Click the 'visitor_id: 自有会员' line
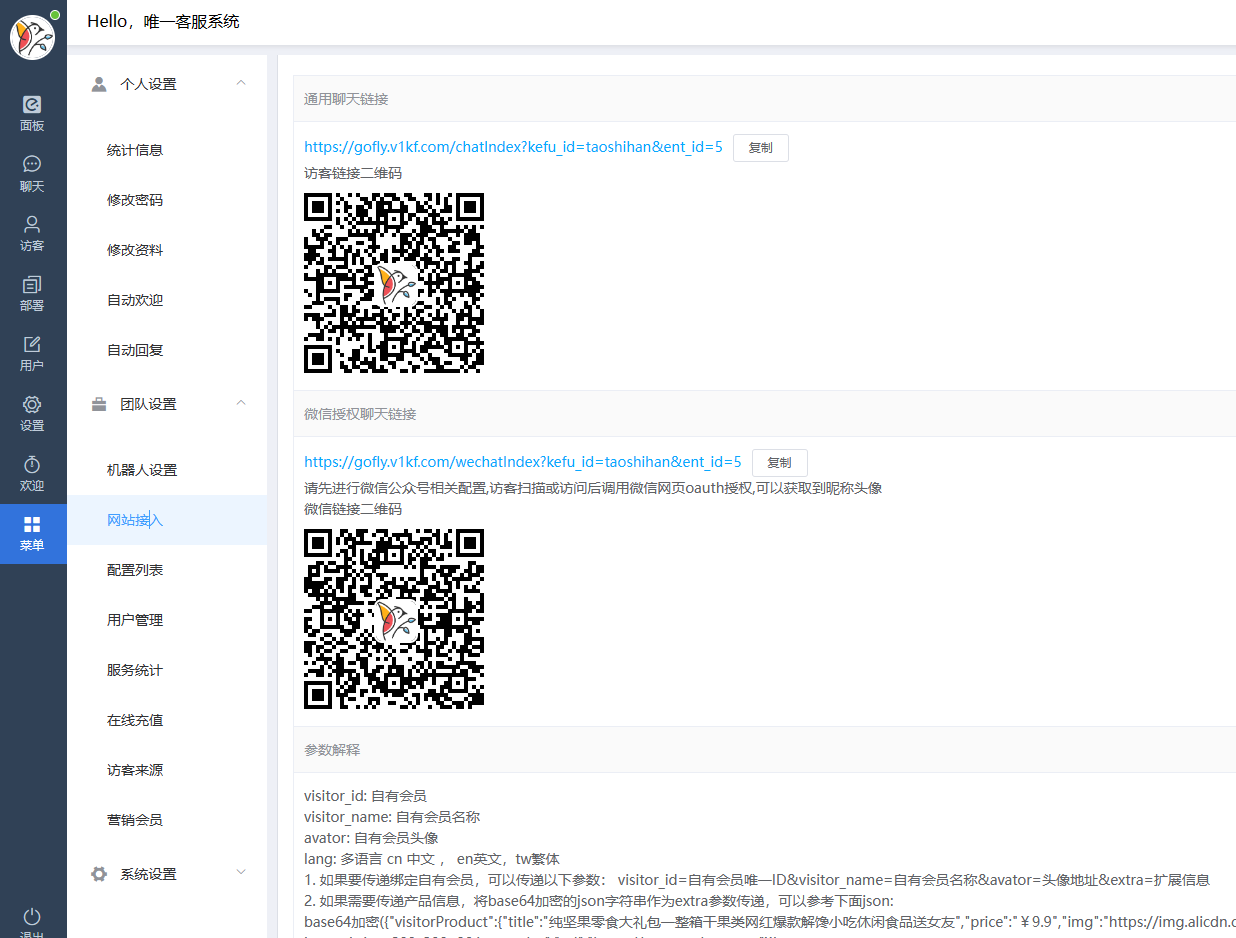Image resolution: width=1236 pixels, height=938 pixels. coord(365,796)
